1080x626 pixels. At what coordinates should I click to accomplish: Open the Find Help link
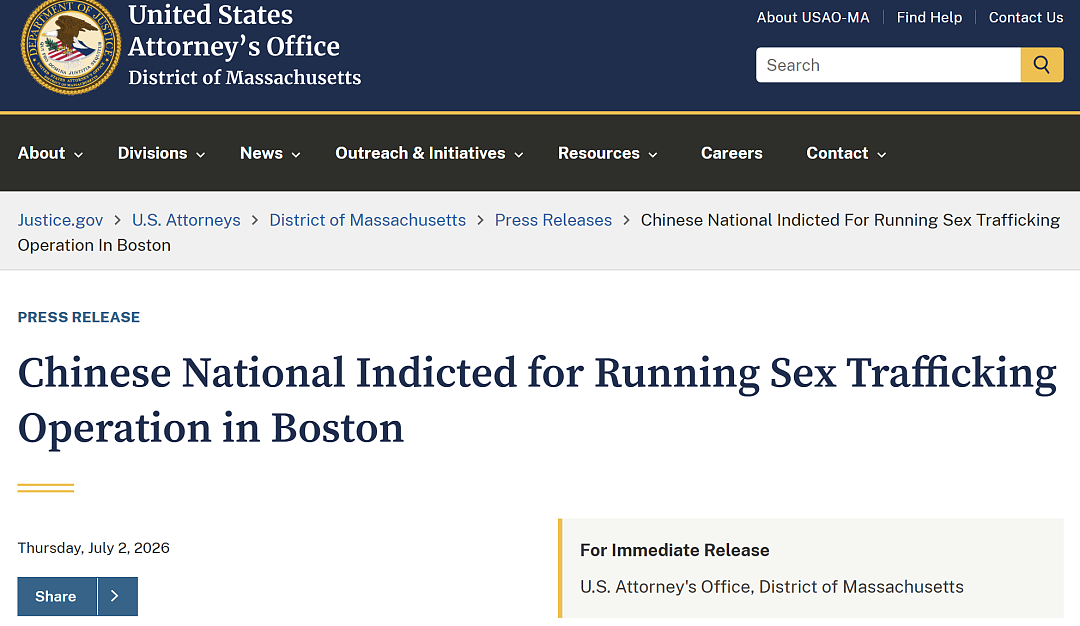(929, 18)
